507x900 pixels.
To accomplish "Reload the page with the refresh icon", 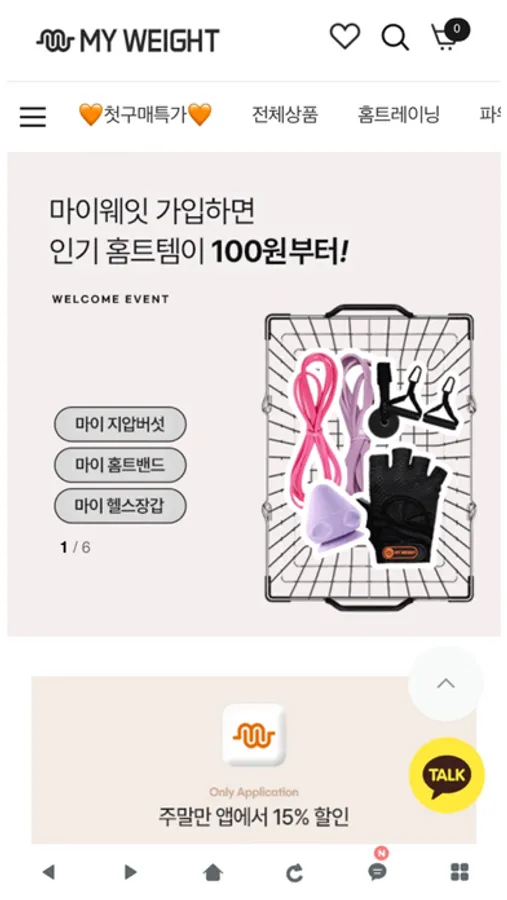I will (295, 873).
